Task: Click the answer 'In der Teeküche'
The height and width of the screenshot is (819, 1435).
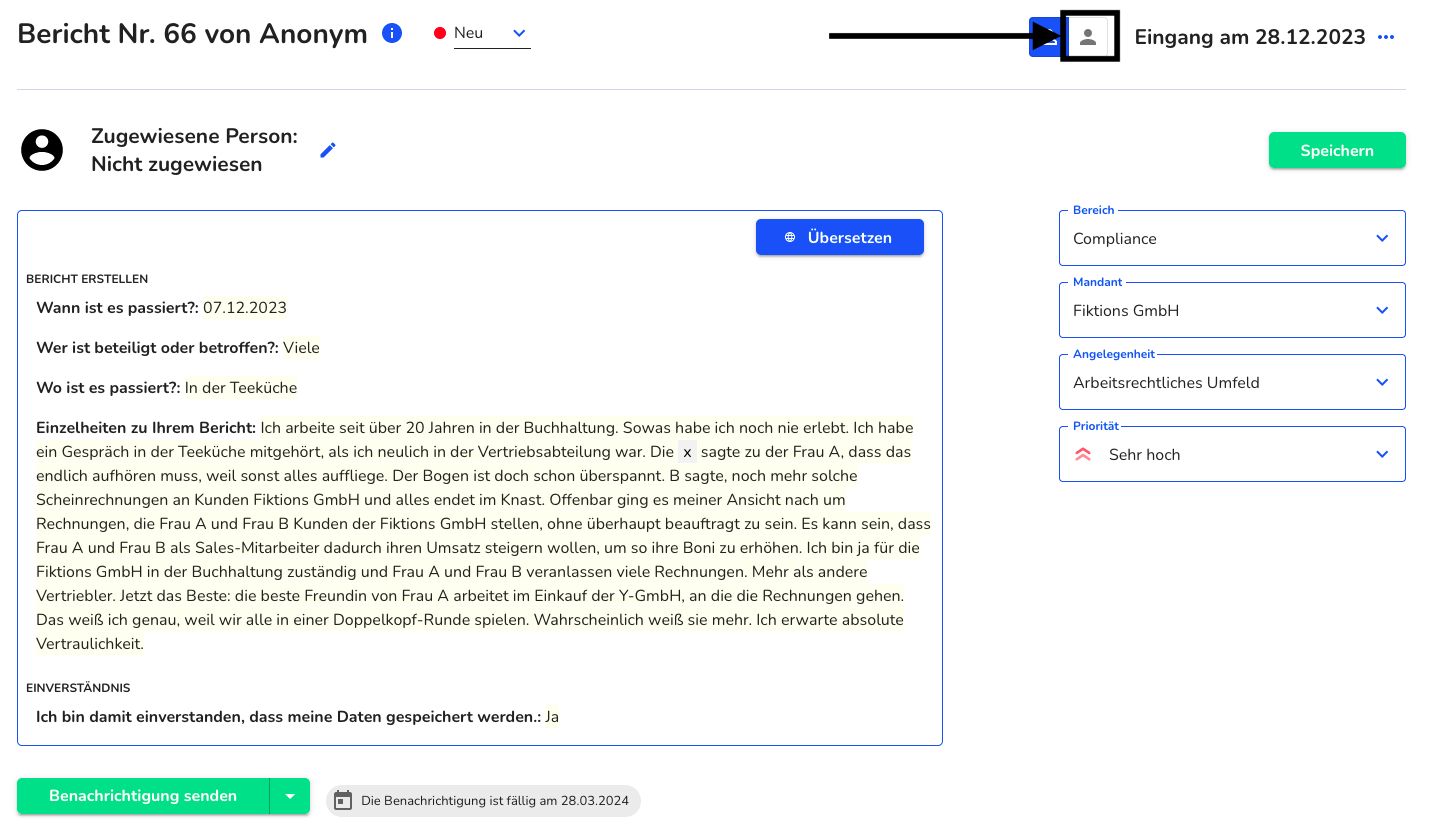Action: (241, 387)
